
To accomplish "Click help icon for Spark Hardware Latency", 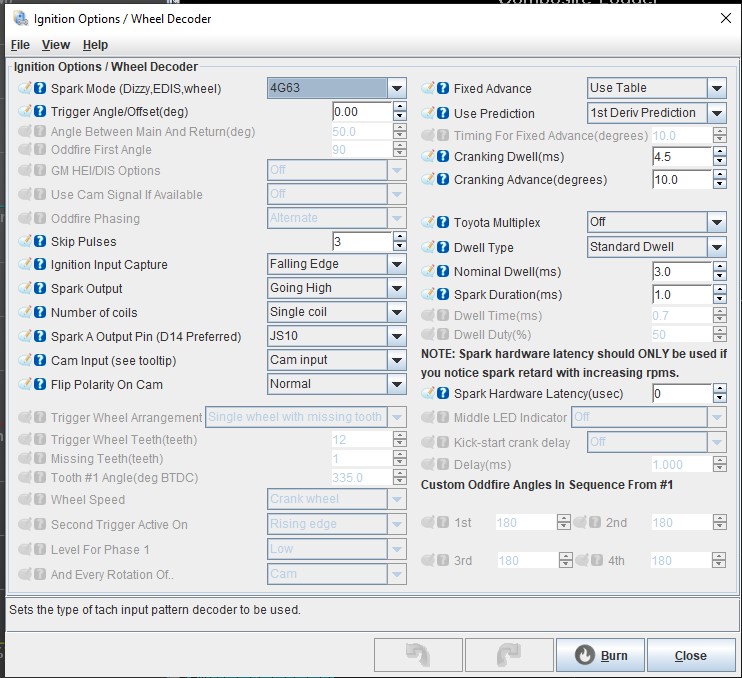I will [x=443, y=394].
